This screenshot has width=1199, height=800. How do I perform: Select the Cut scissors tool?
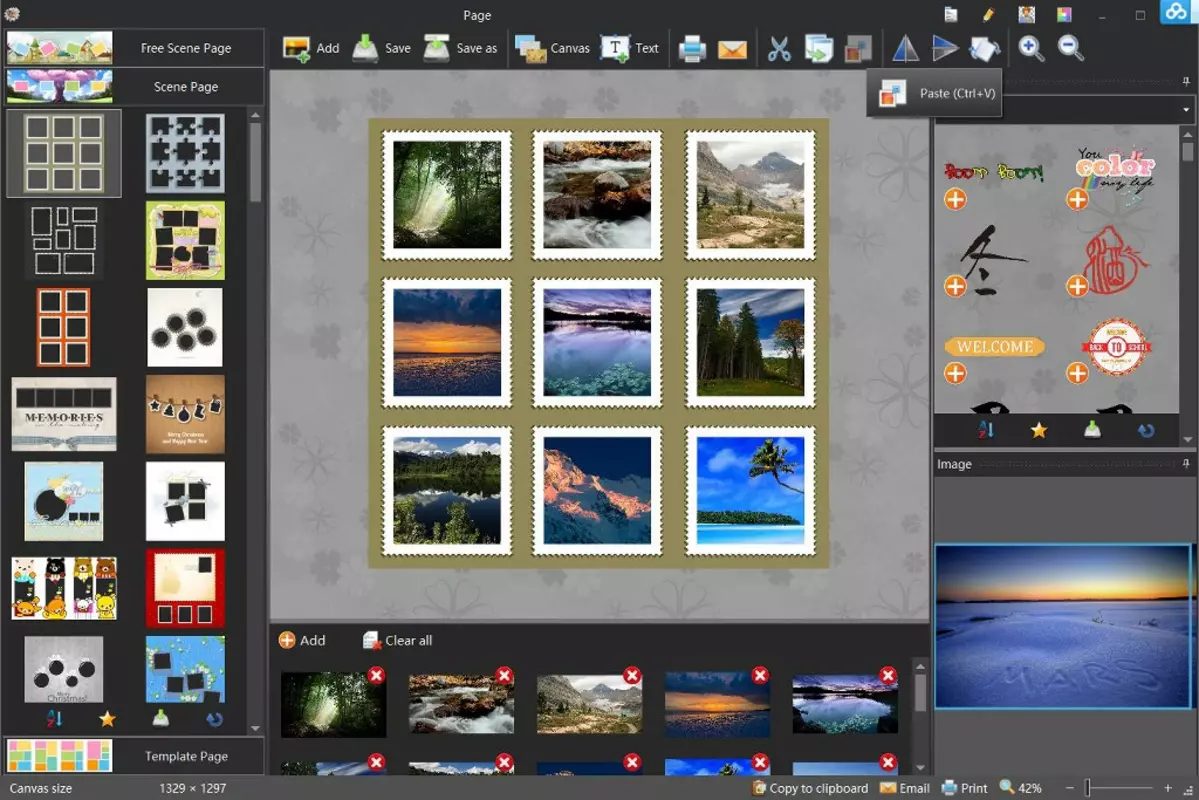(778, 48)
